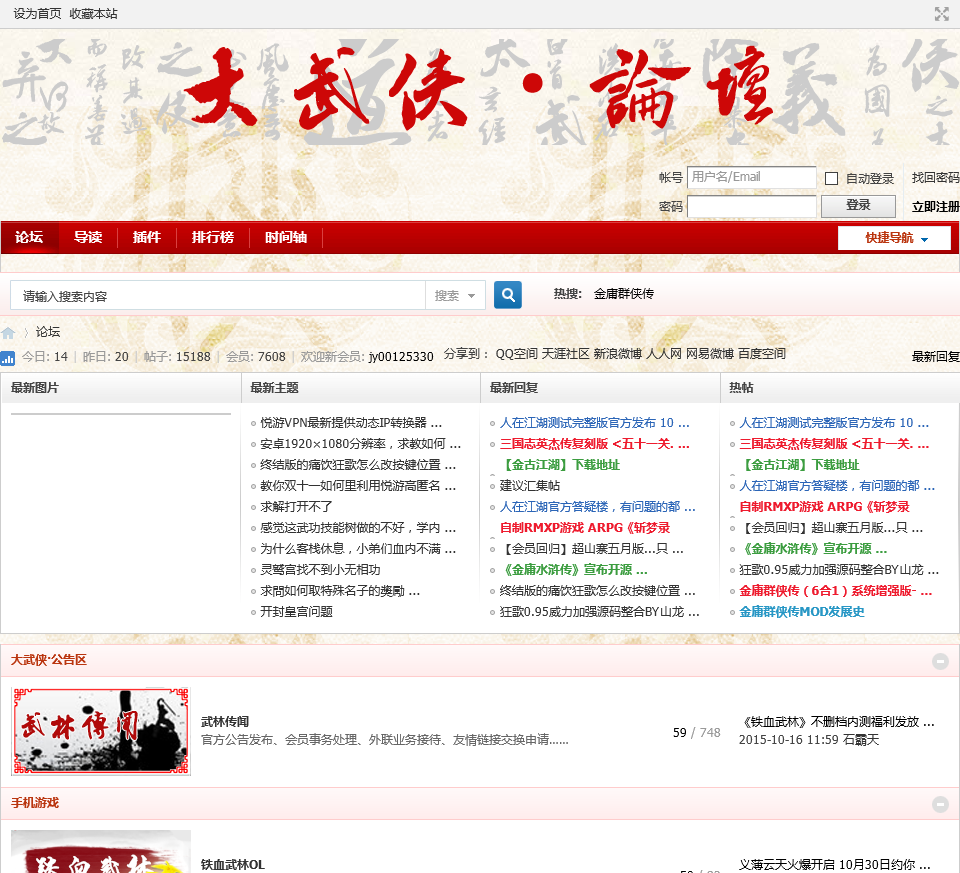The height and width of the screenshot is (873, 960).
Task: Click the 找回密码 link
Action: pyautogui.click(x=935, y=178)
